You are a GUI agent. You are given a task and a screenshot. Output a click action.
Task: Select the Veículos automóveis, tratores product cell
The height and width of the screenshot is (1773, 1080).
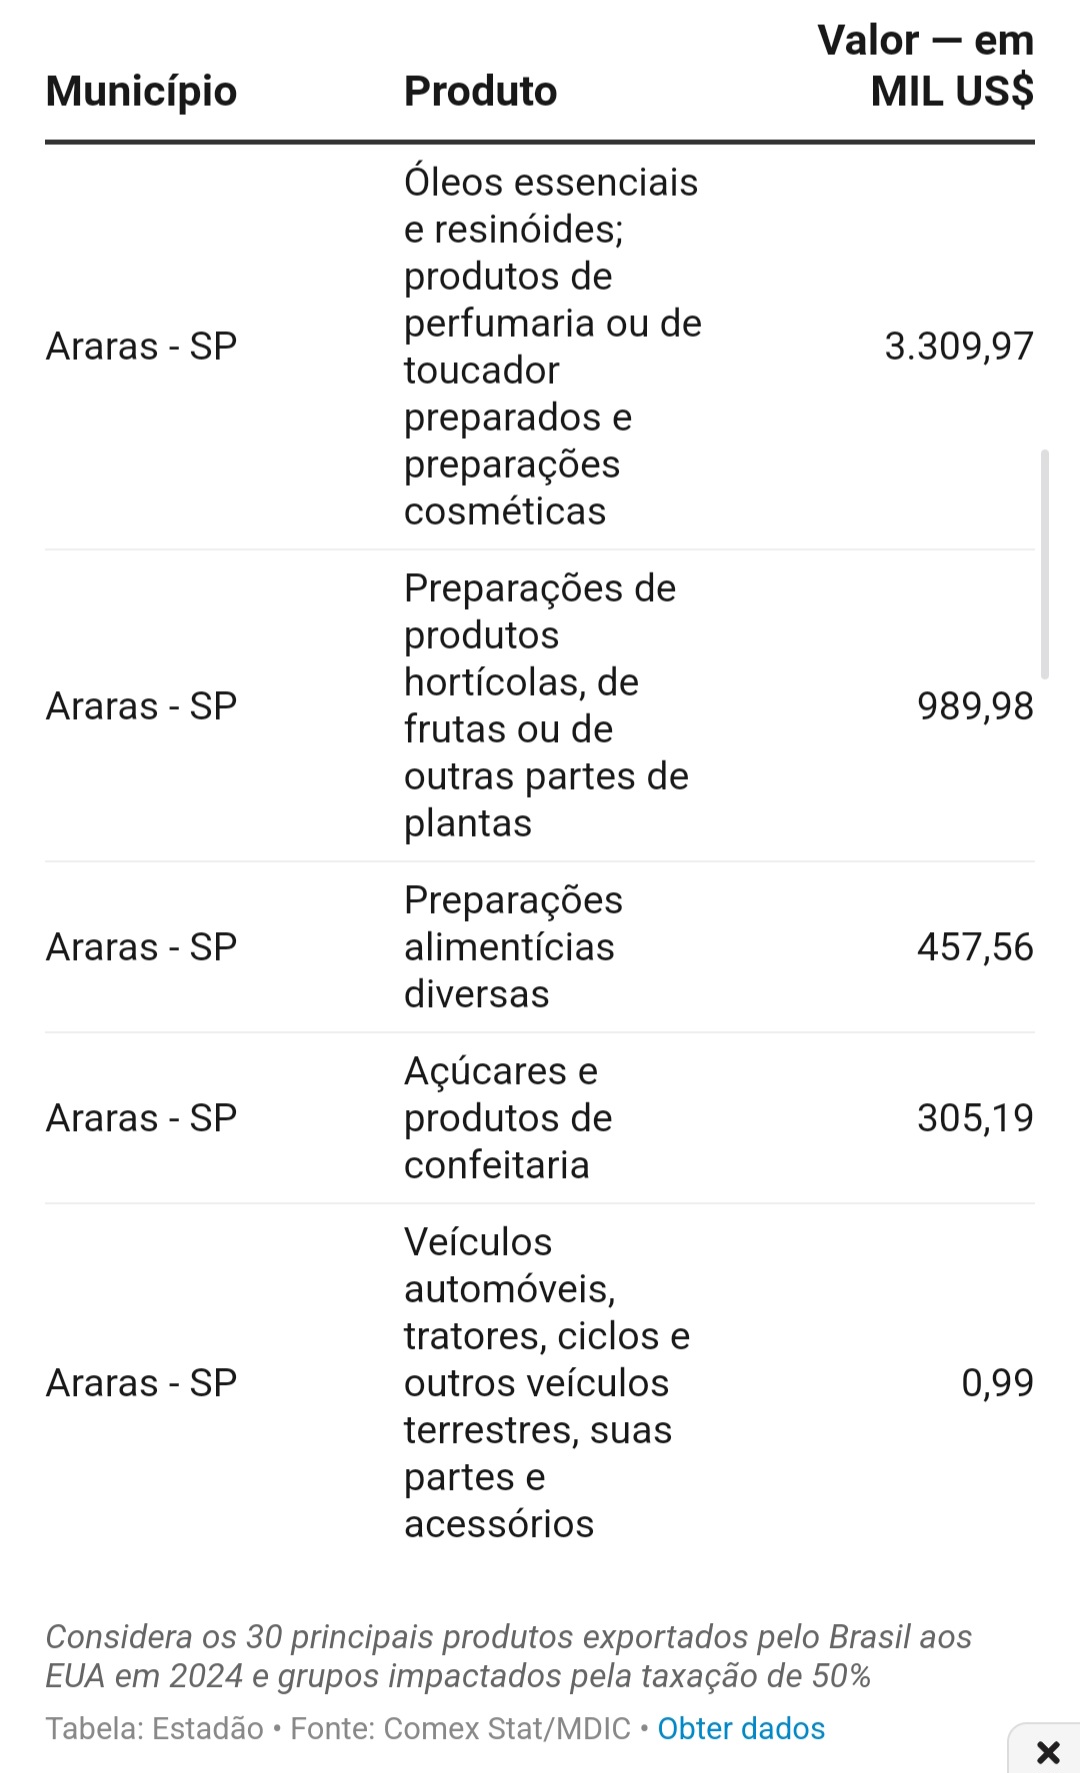tap(546, 1383)
